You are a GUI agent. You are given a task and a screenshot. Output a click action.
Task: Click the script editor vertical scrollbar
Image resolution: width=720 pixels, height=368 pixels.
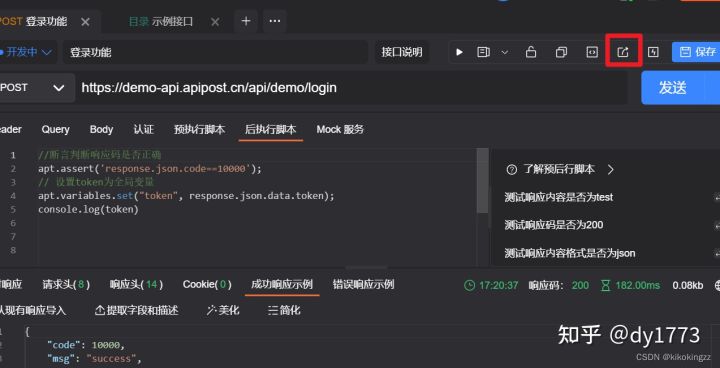click(x=483, y=181)
